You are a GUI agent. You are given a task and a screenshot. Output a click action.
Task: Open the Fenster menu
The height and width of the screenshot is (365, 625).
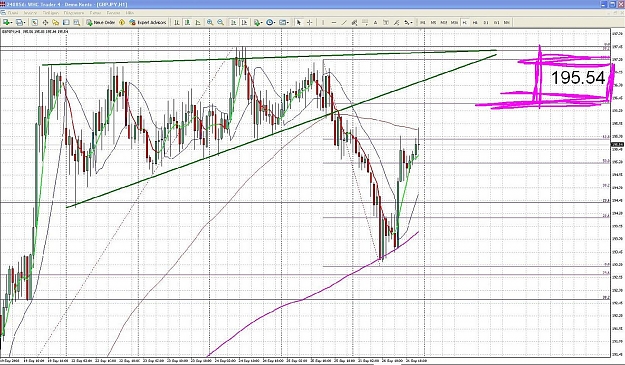(x=114, y=13)
